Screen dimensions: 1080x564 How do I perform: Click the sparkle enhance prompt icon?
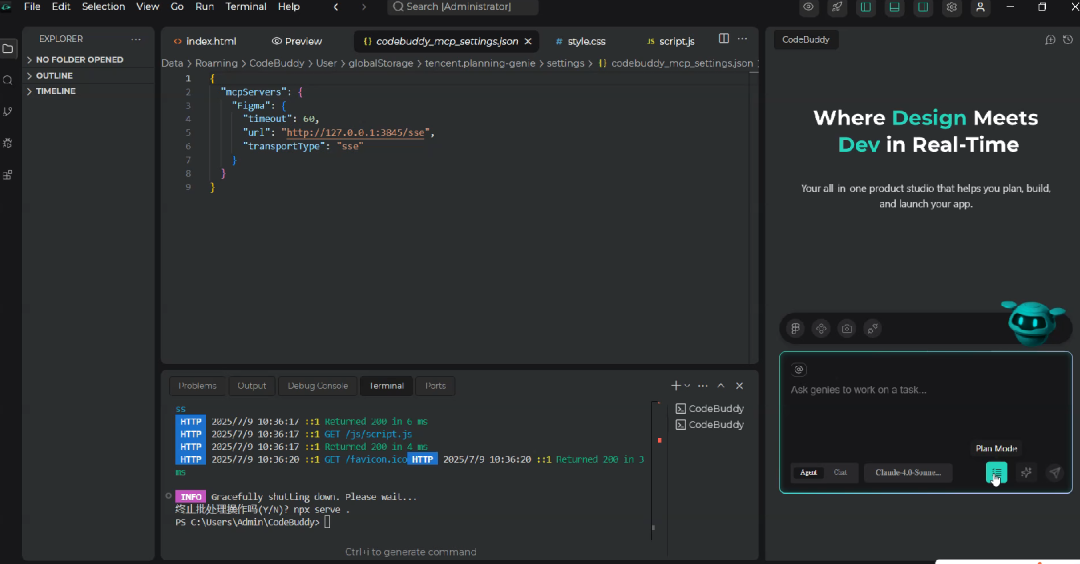click(1026, 472)
